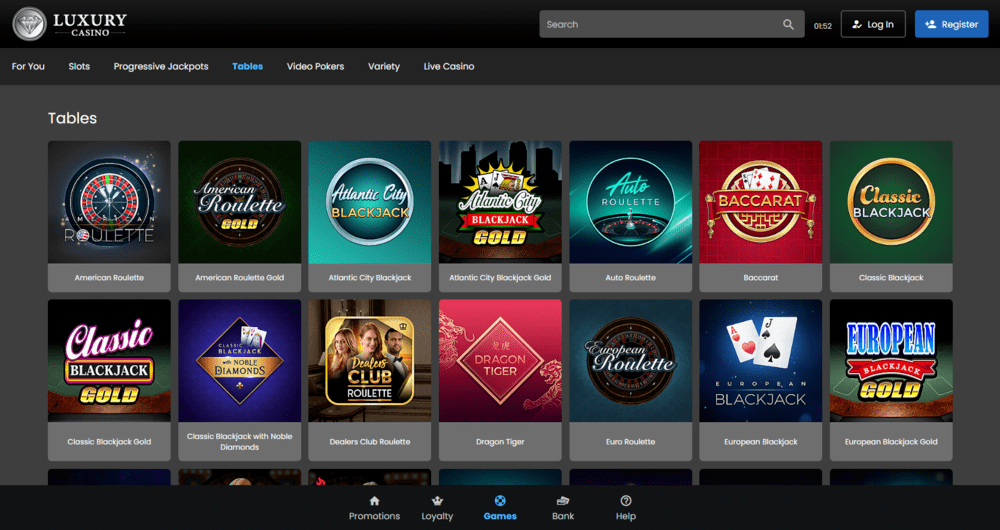Open the Auto Roulette game thumbnail
Screen dimensions: 1000x530
631,202
